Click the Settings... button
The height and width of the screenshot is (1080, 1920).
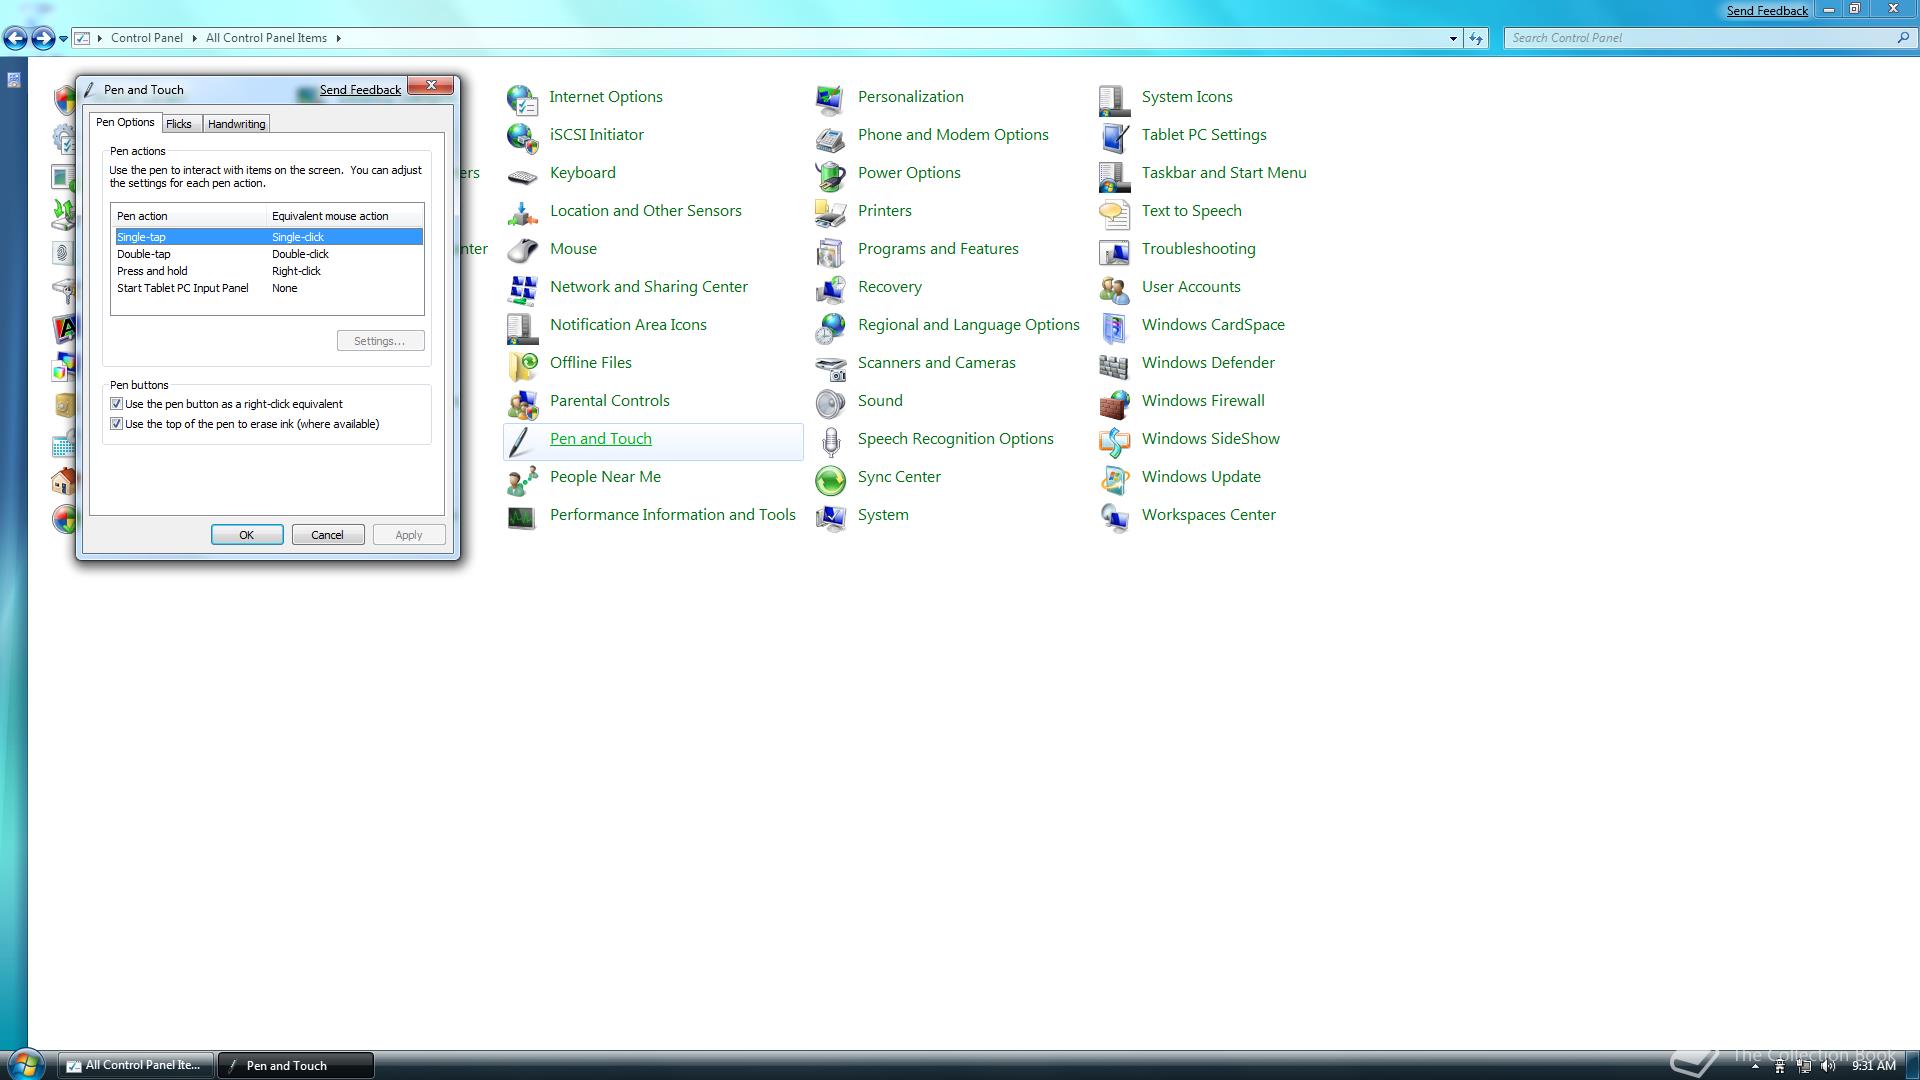[x=380, y=341]
